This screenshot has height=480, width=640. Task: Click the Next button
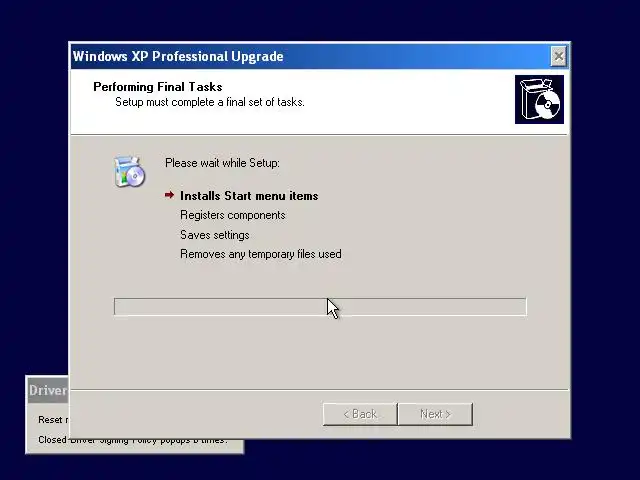pos(435,414)
